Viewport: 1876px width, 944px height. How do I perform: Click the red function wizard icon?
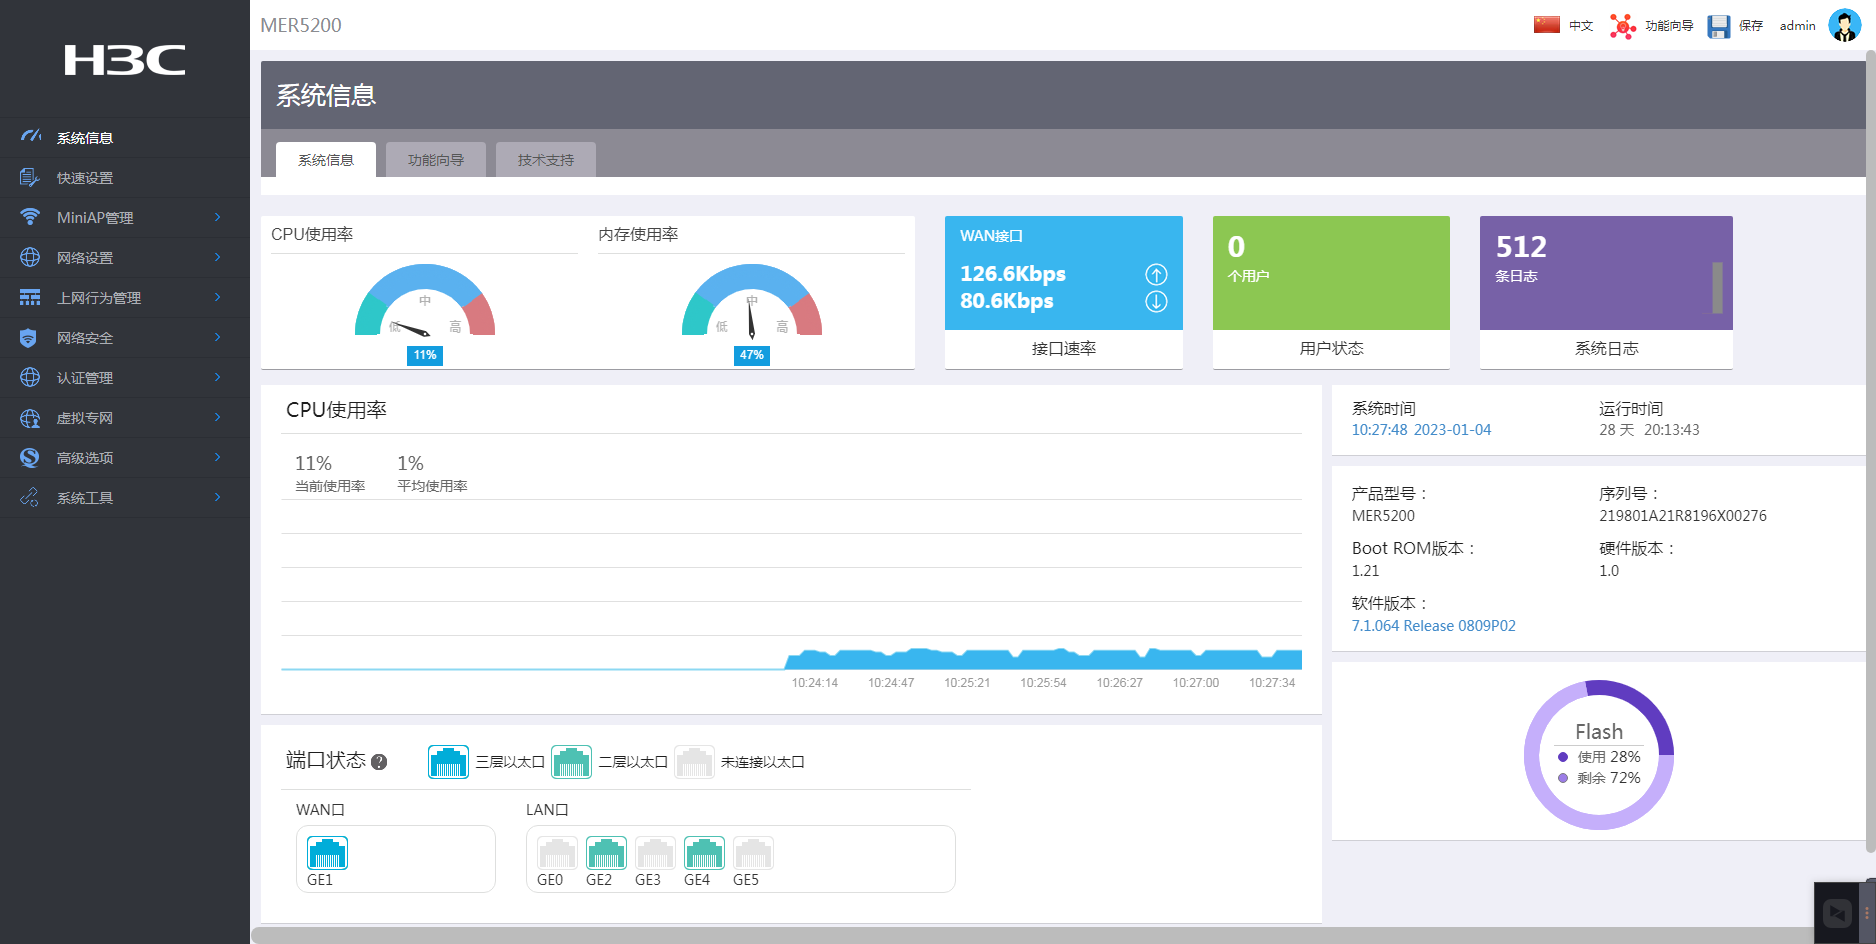click(1622, 26)
